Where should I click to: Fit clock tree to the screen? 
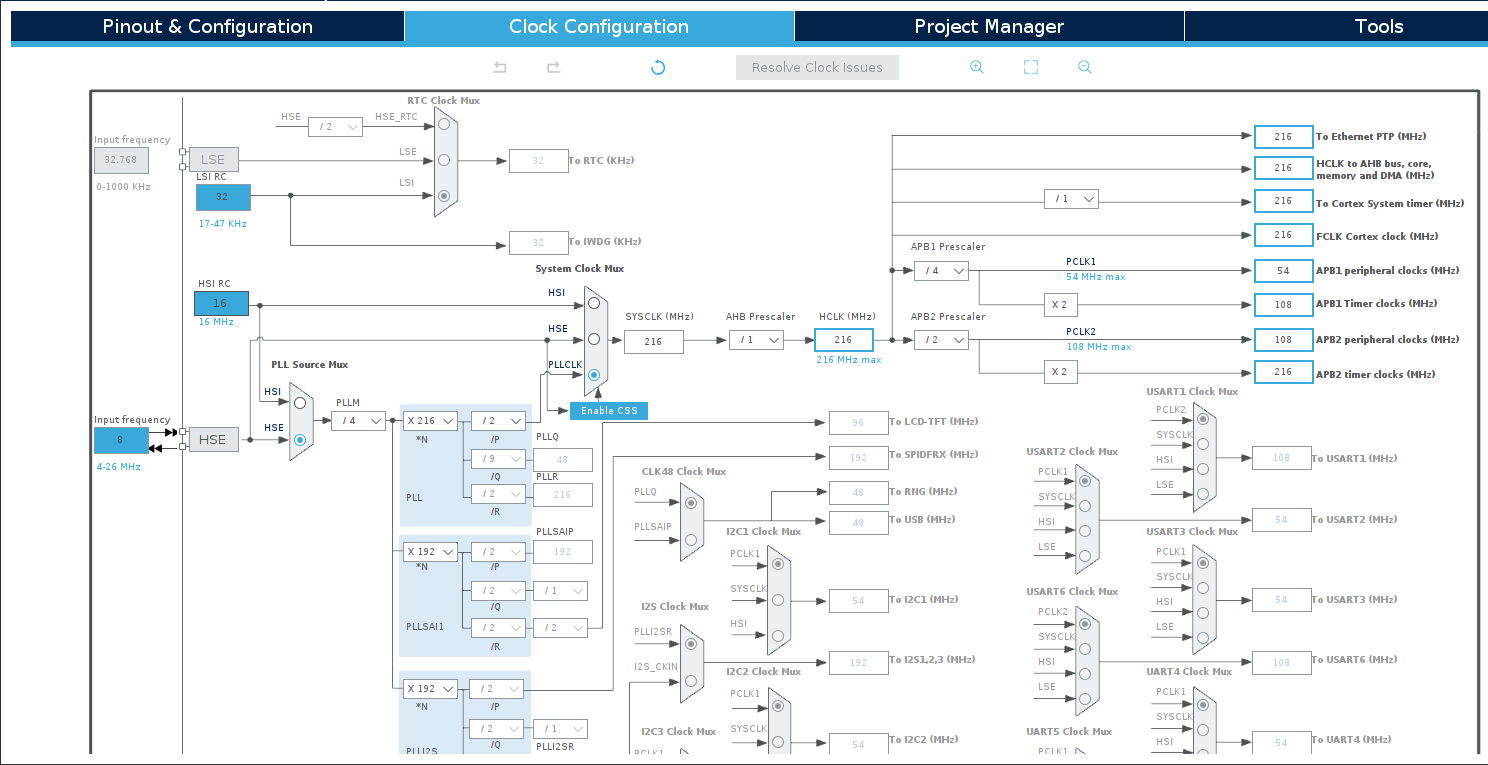tap(1030, 67)
